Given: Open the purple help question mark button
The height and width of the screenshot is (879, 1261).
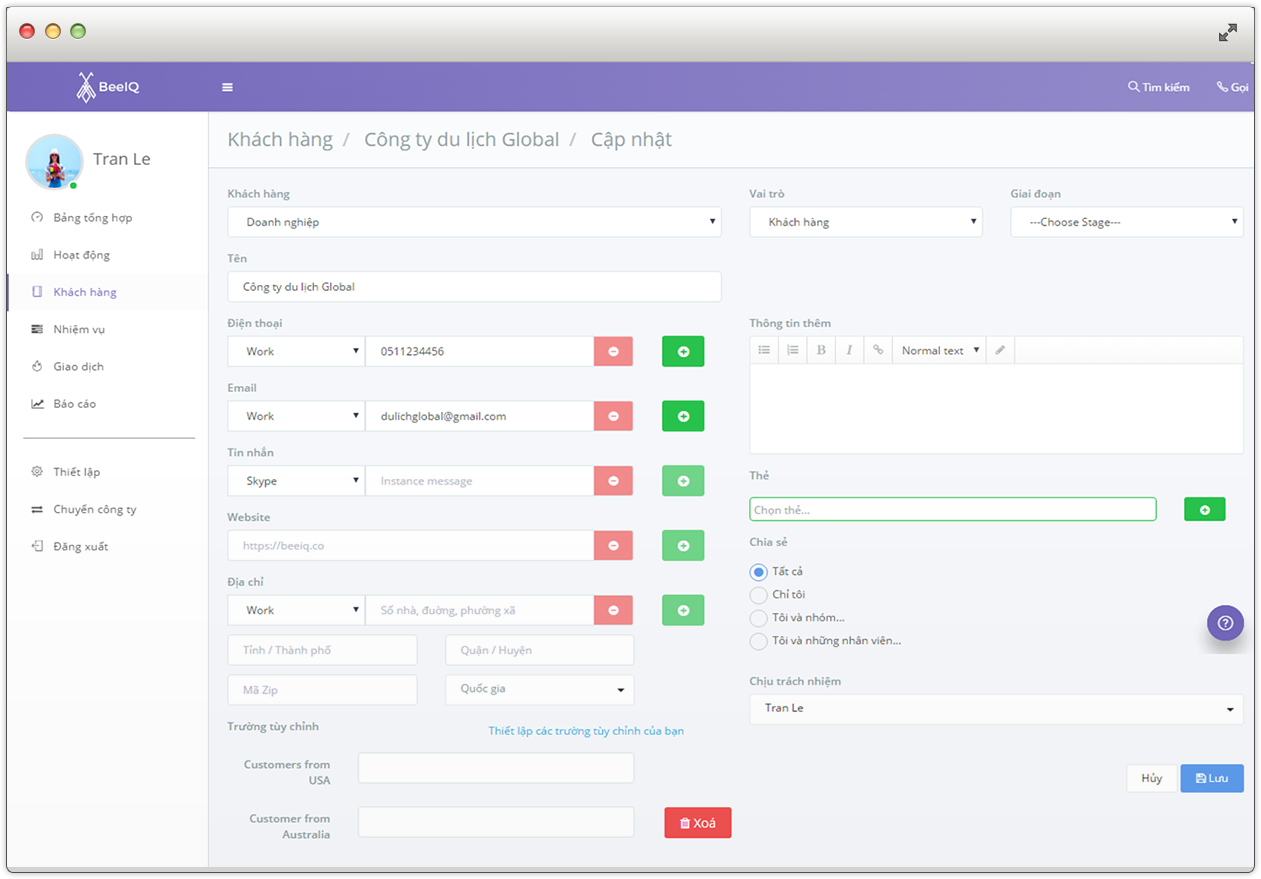Looking at the screenshot, I should click(x=1225, y=622).
